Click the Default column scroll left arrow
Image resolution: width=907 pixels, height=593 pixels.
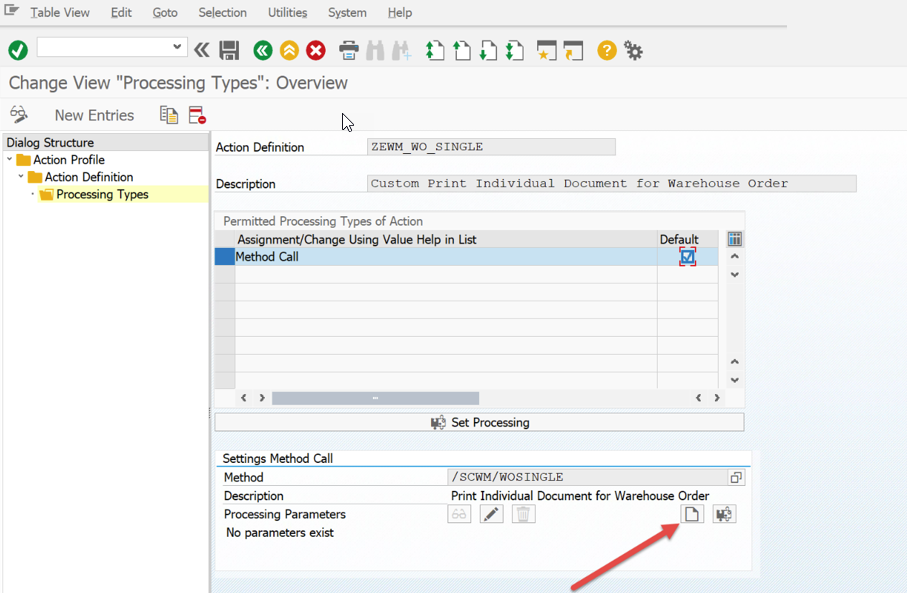pos(698,397)
